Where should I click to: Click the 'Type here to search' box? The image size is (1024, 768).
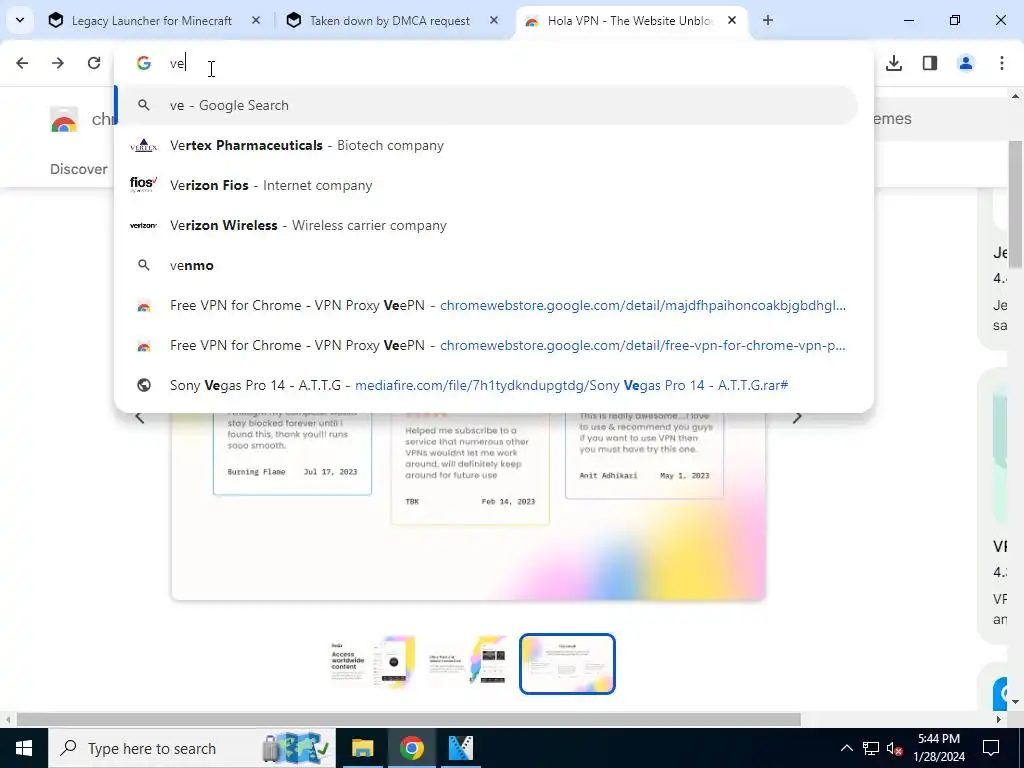192,748
